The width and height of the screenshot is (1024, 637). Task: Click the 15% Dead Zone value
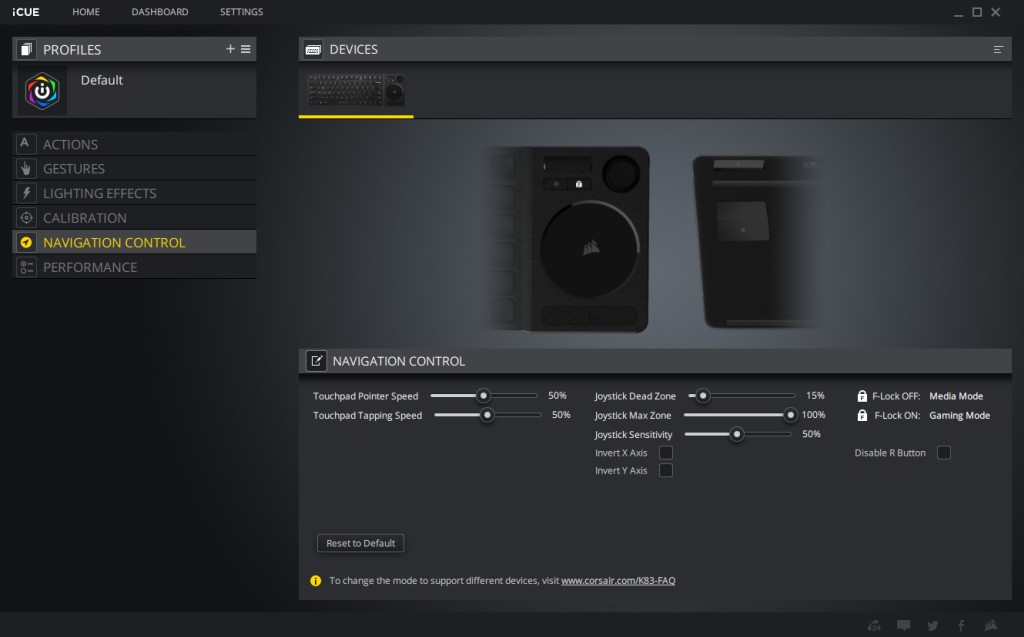[x=815, y=395]
